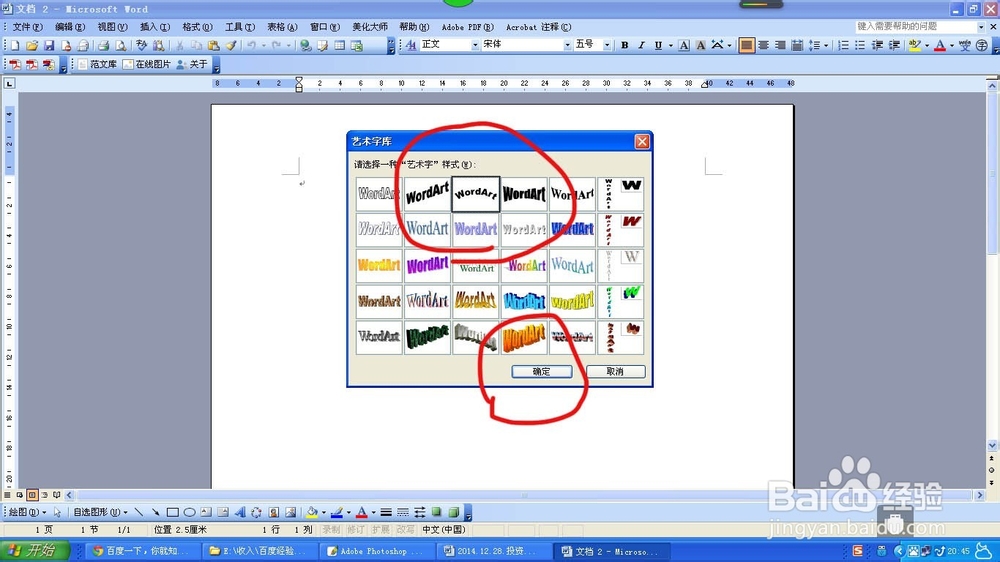This screenshot has height=562, width=1000.
Task: Select the Arrow drawing tool
Action: 155,512
